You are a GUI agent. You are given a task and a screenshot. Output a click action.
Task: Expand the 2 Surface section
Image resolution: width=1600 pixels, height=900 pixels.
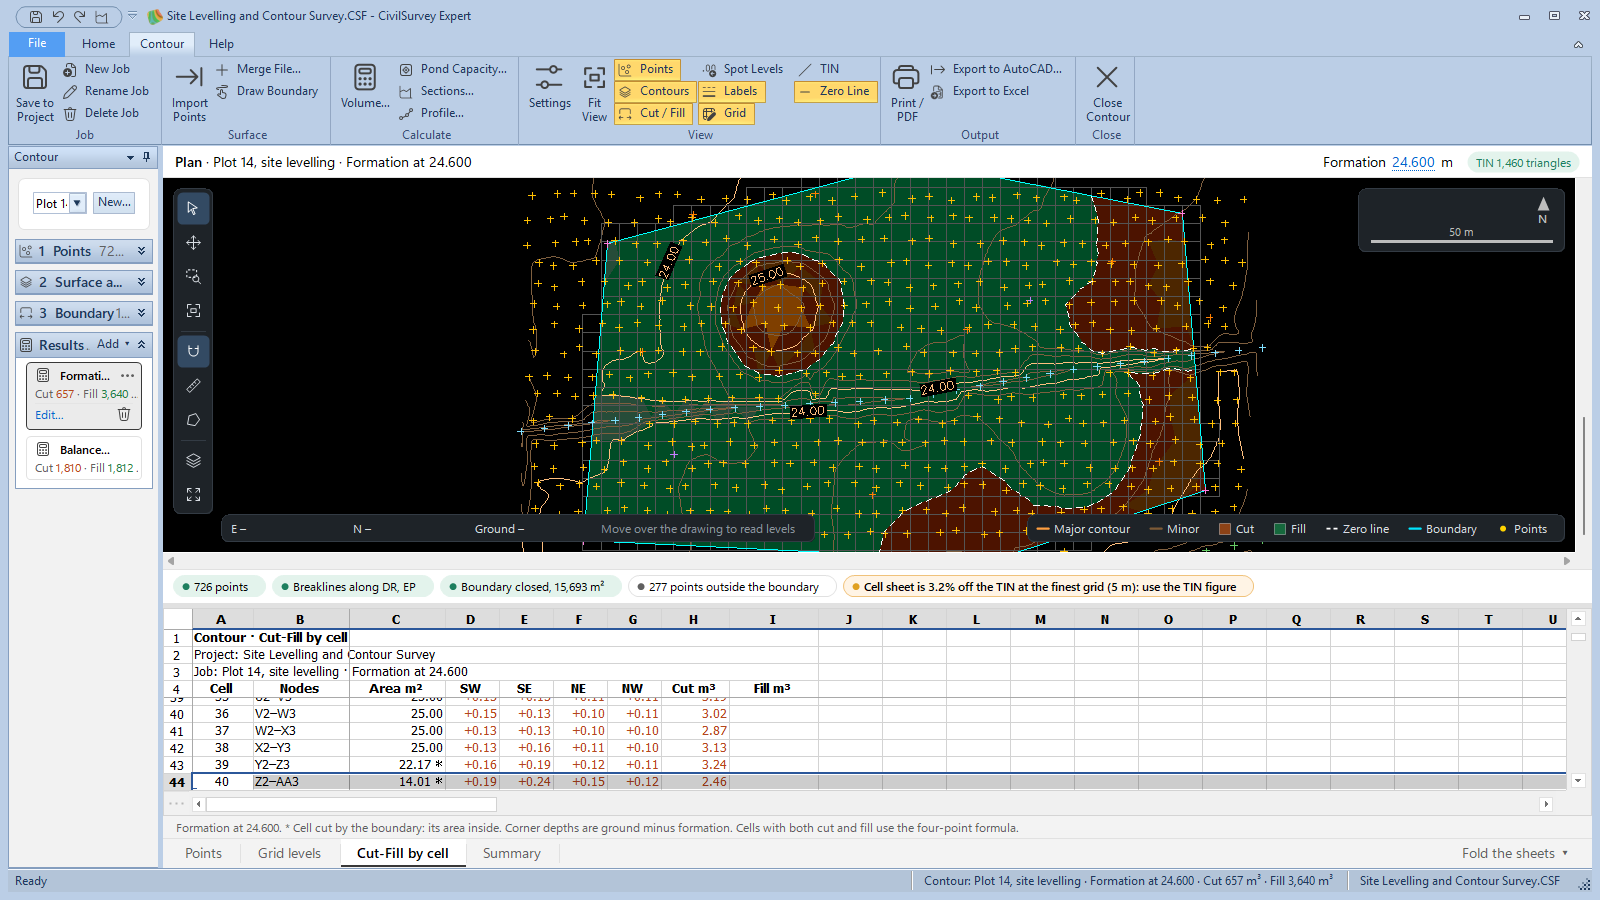[x=84, y=282]
